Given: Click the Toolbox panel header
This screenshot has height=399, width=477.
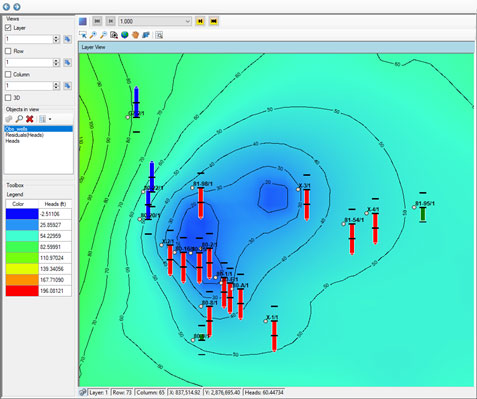Looking at the screenshot, I should click(15, 185).
